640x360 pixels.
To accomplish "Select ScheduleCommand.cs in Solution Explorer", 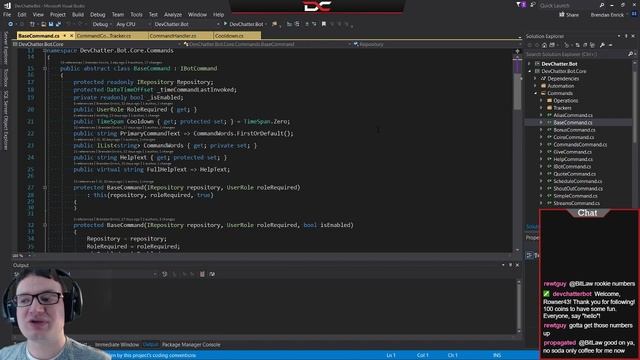I will point(578,182).
